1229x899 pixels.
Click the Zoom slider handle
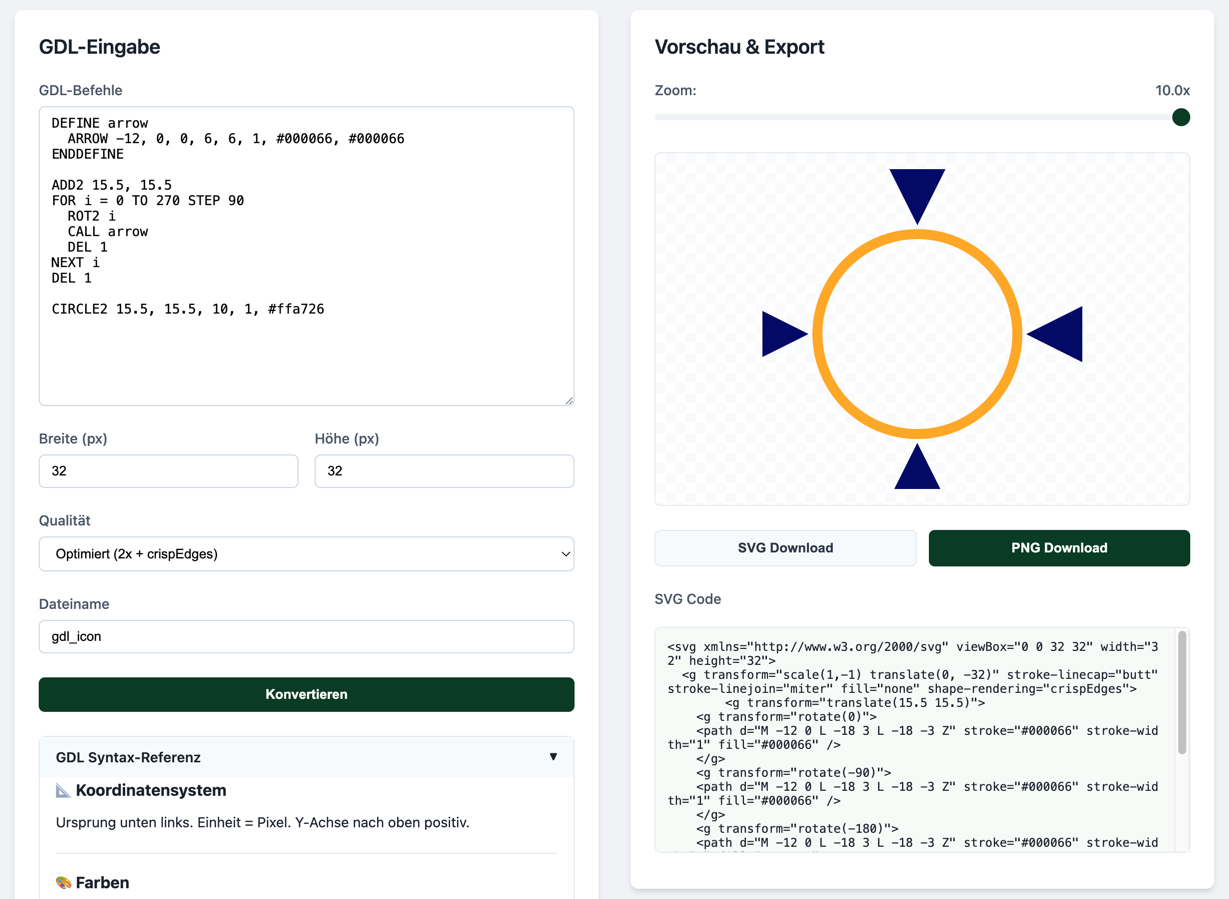(x=1181, y=117)
